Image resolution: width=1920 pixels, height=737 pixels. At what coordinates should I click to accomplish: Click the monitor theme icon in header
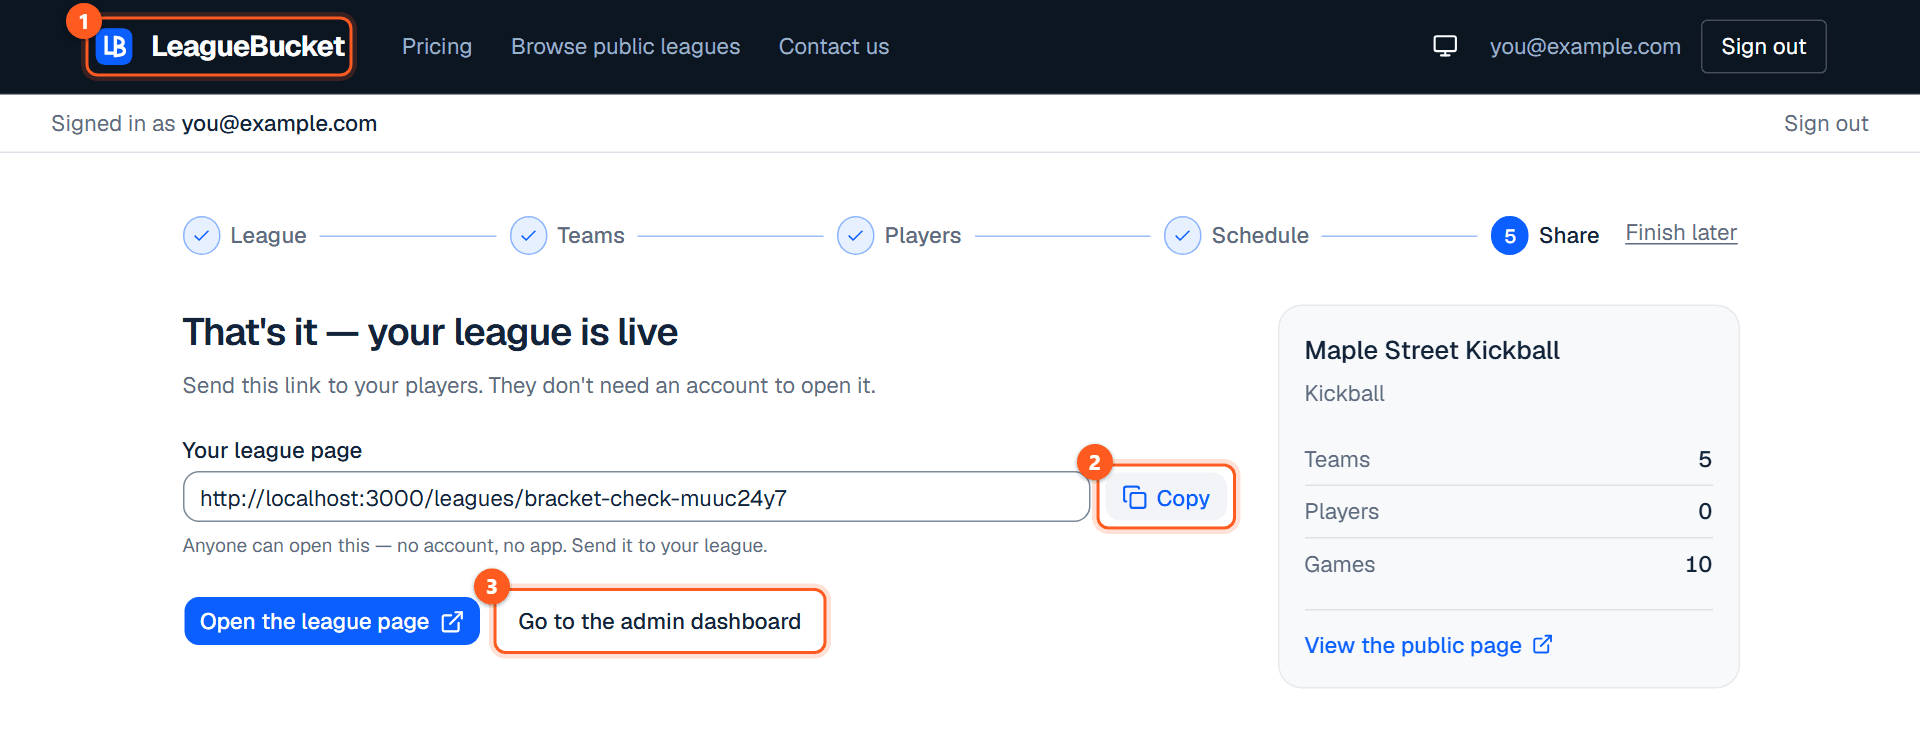[x=1445, y=46]
